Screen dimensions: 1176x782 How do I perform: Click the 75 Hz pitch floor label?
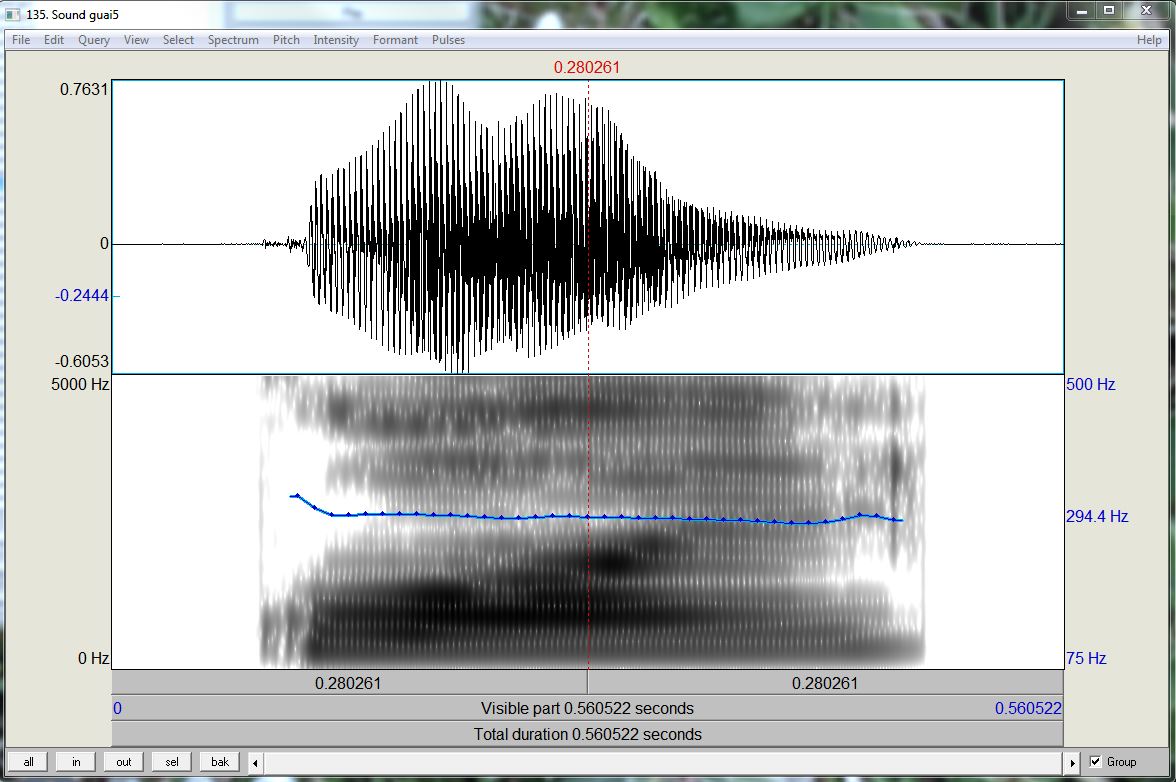click(x=1086, y=658)
